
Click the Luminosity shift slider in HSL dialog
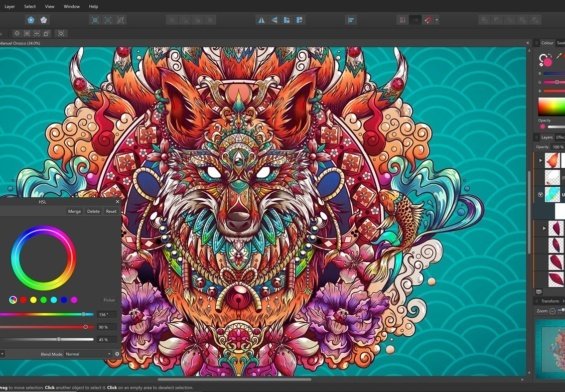[x=46, y=339]
